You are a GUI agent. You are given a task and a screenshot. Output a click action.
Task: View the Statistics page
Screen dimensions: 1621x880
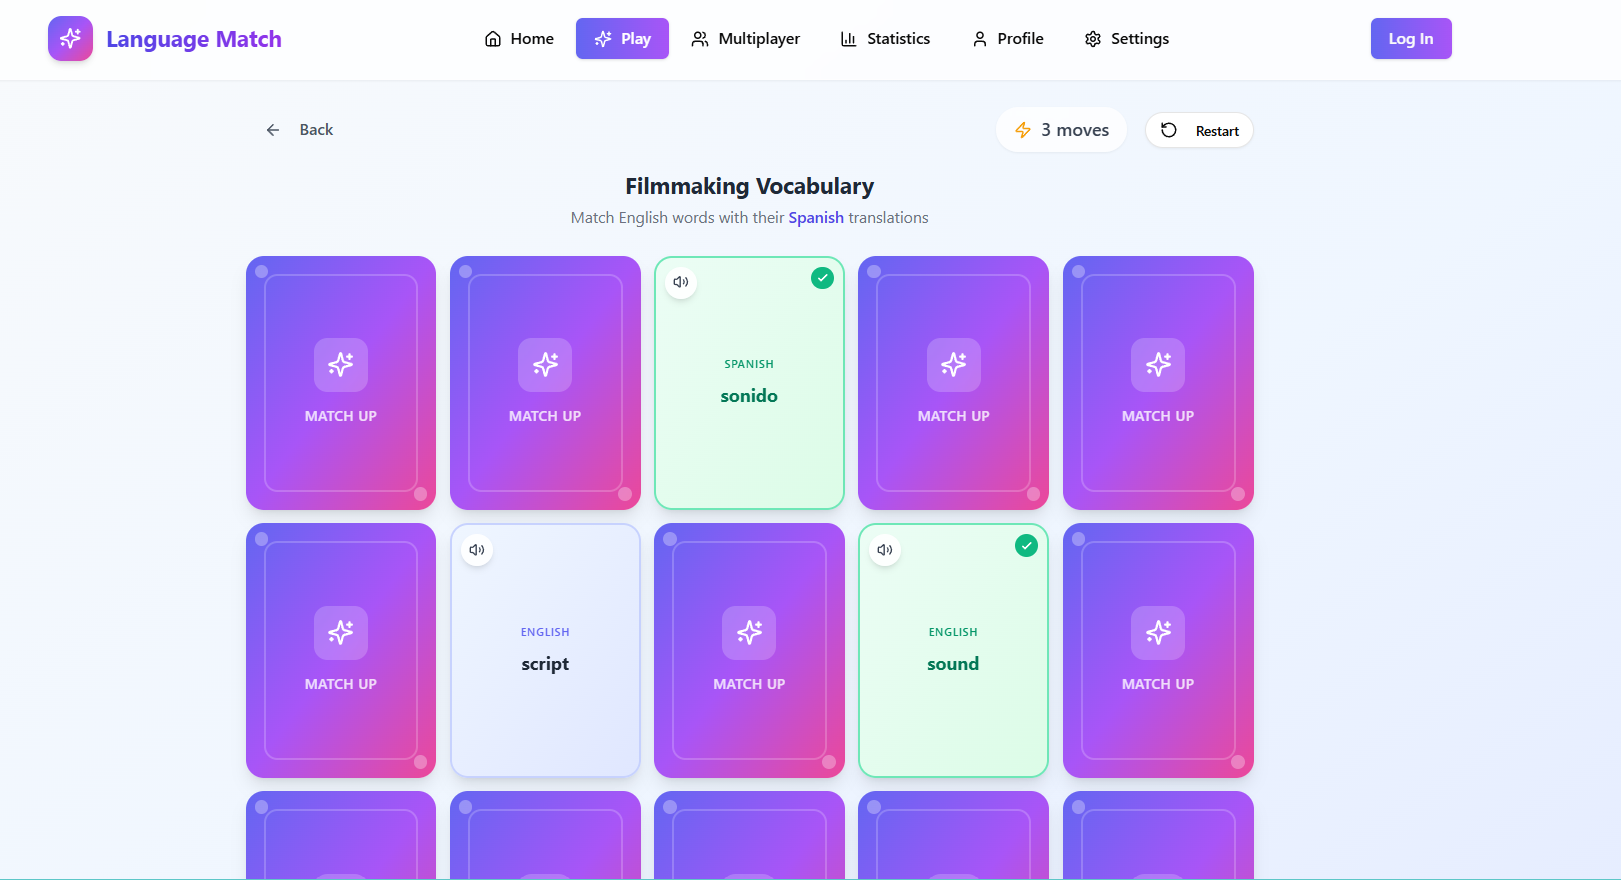coord(885,39)
